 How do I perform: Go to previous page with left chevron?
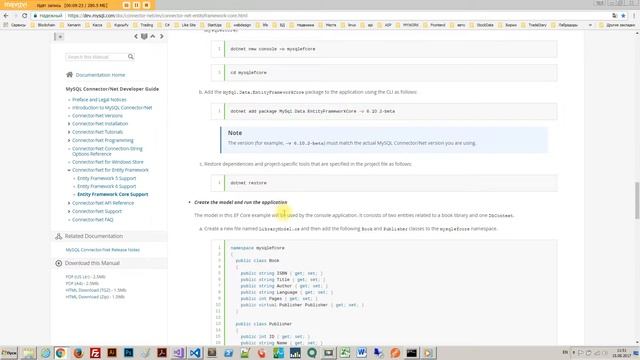136,36
